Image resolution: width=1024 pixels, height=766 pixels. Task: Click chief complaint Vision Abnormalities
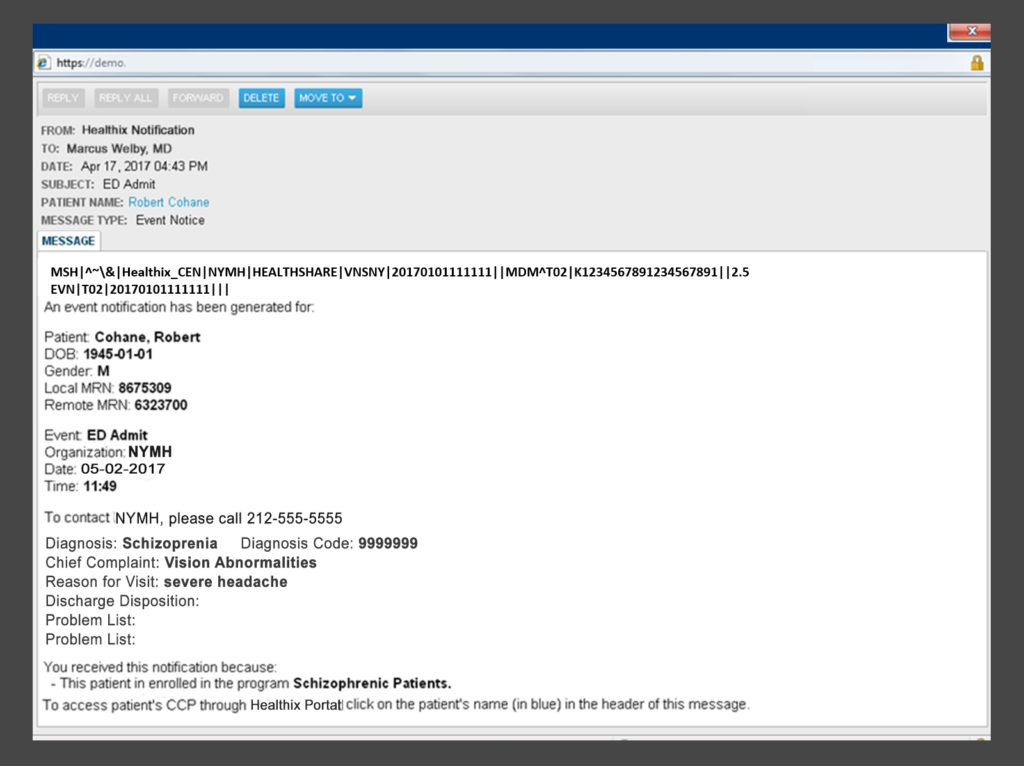(240, 562)
